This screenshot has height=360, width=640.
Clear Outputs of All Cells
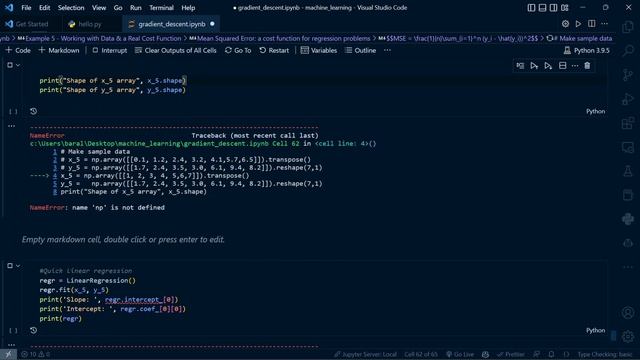pos(176,50)
